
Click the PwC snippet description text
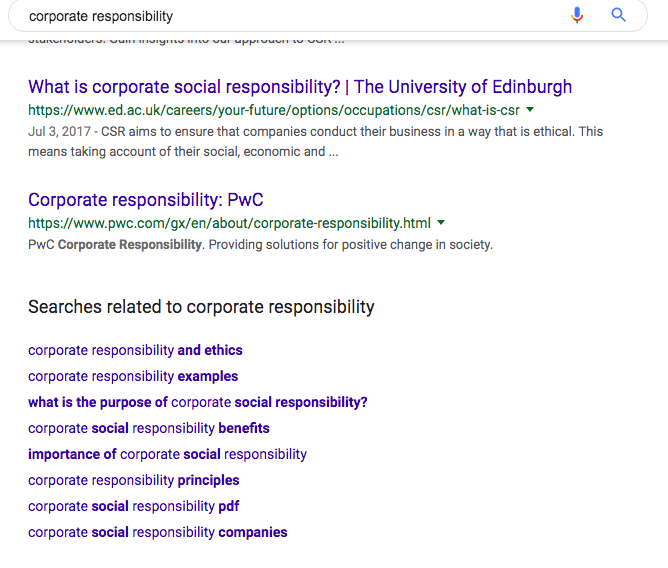(260, 245)
